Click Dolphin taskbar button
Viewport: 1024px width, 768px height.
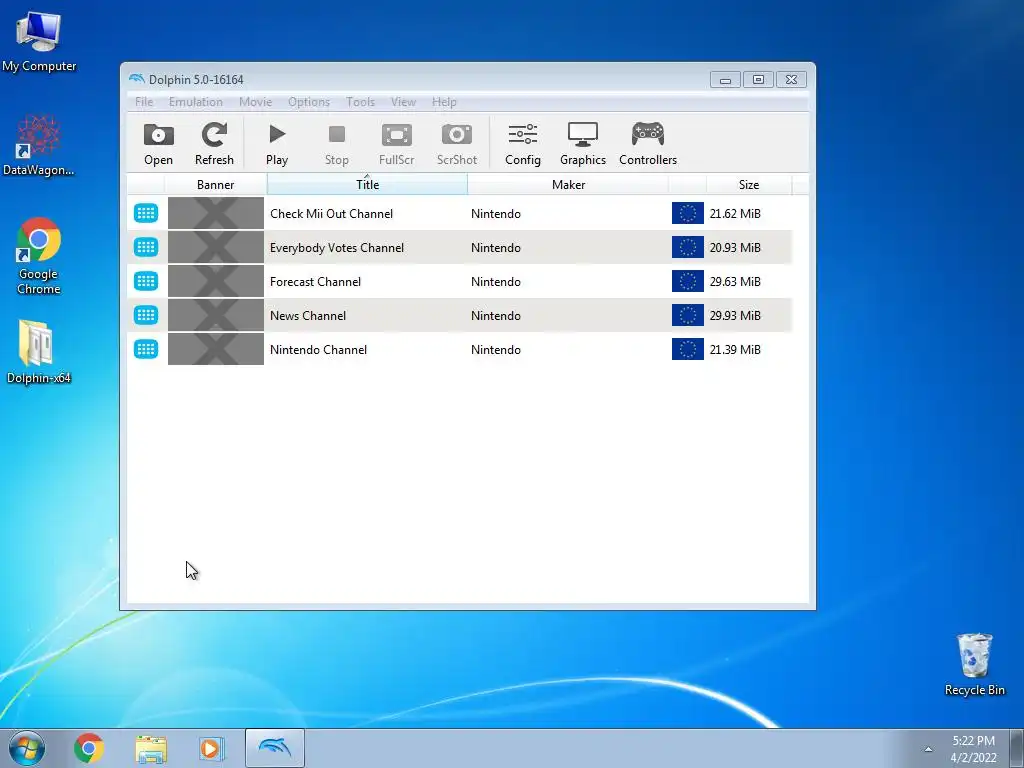coord(274,748)
